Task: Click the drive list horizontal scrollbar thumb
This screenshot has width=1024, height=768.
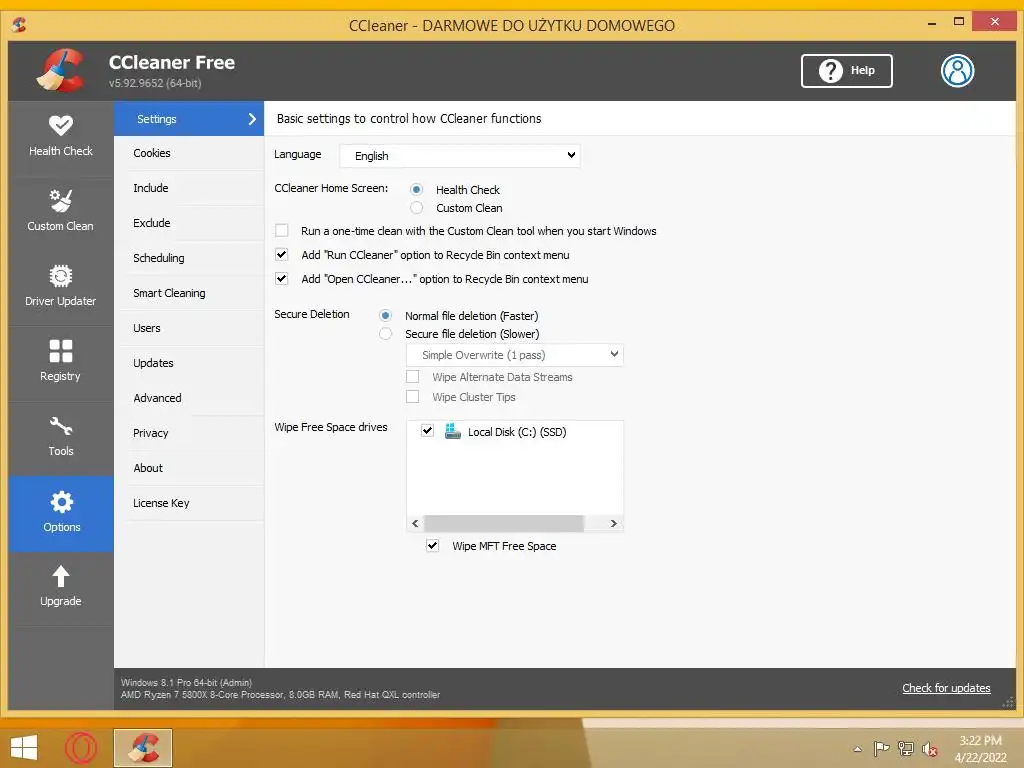Action: [x=504, y=523]
